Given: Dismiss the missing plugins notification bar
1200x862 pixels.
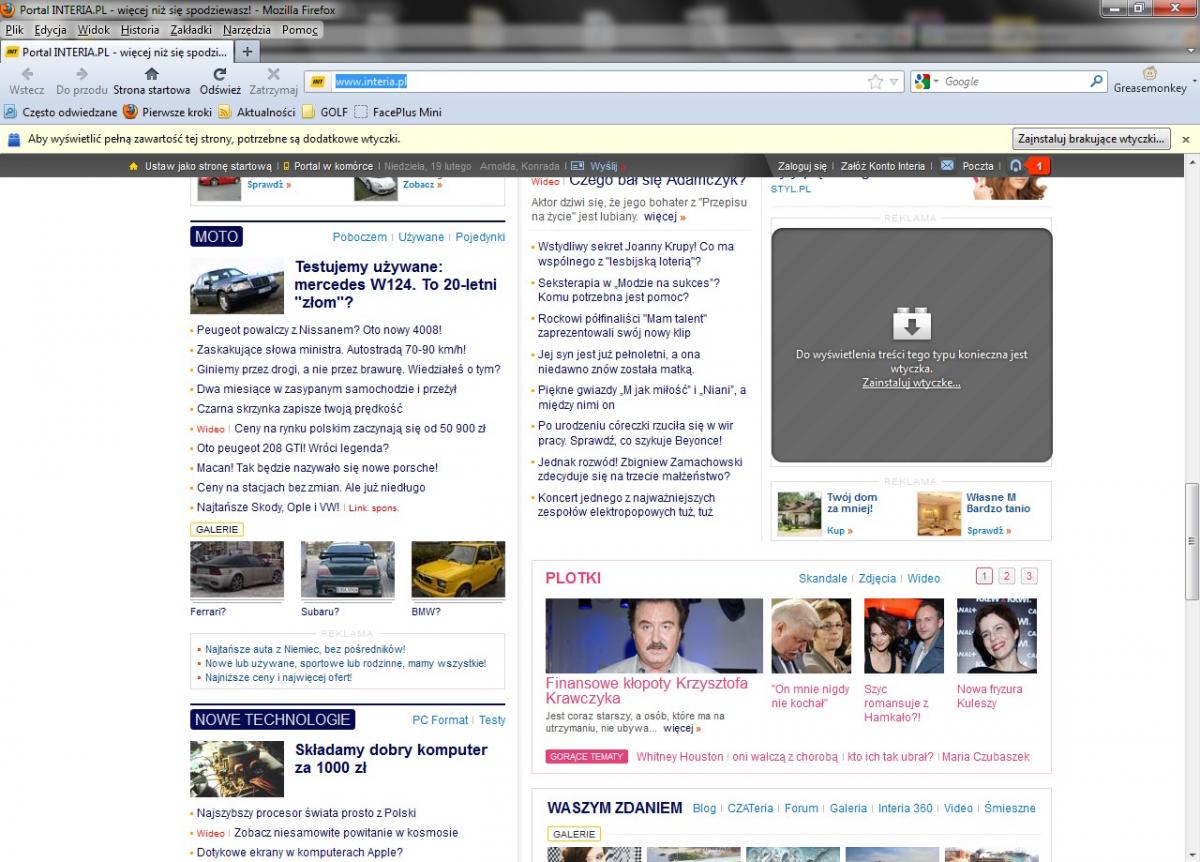Looking at the screenshot, I should coord(1186,139).
